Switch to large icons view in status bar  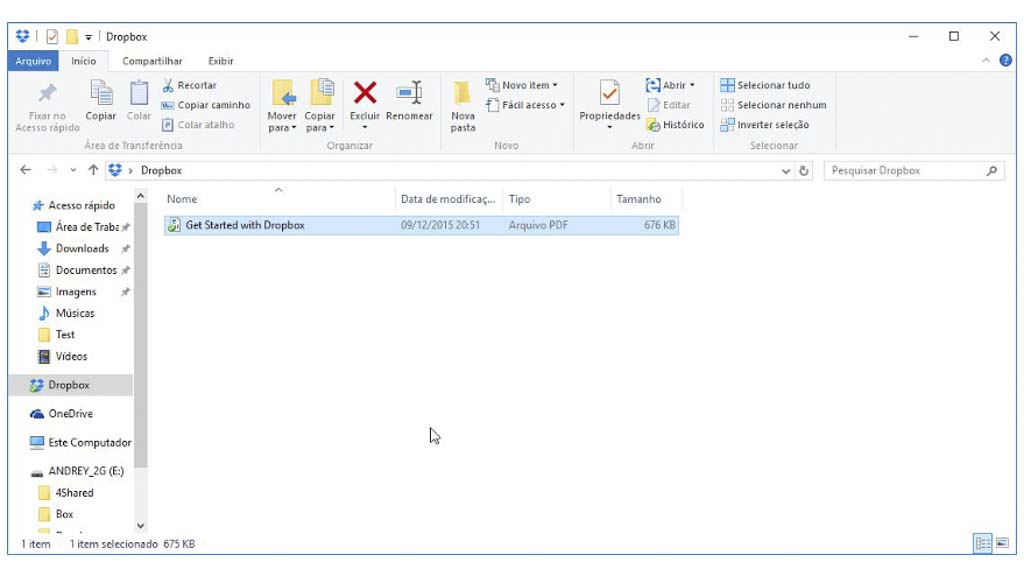pyautogui.click(x=1002, y=543)
